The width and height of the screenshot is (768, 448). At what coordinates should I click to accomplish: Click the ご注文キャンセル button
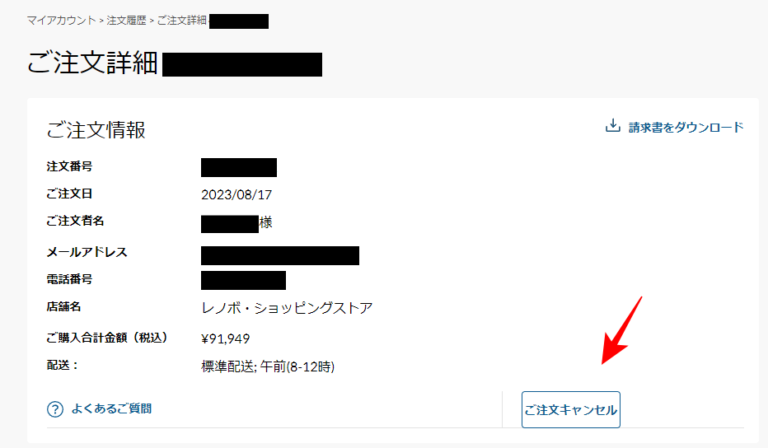pos(571,410)
